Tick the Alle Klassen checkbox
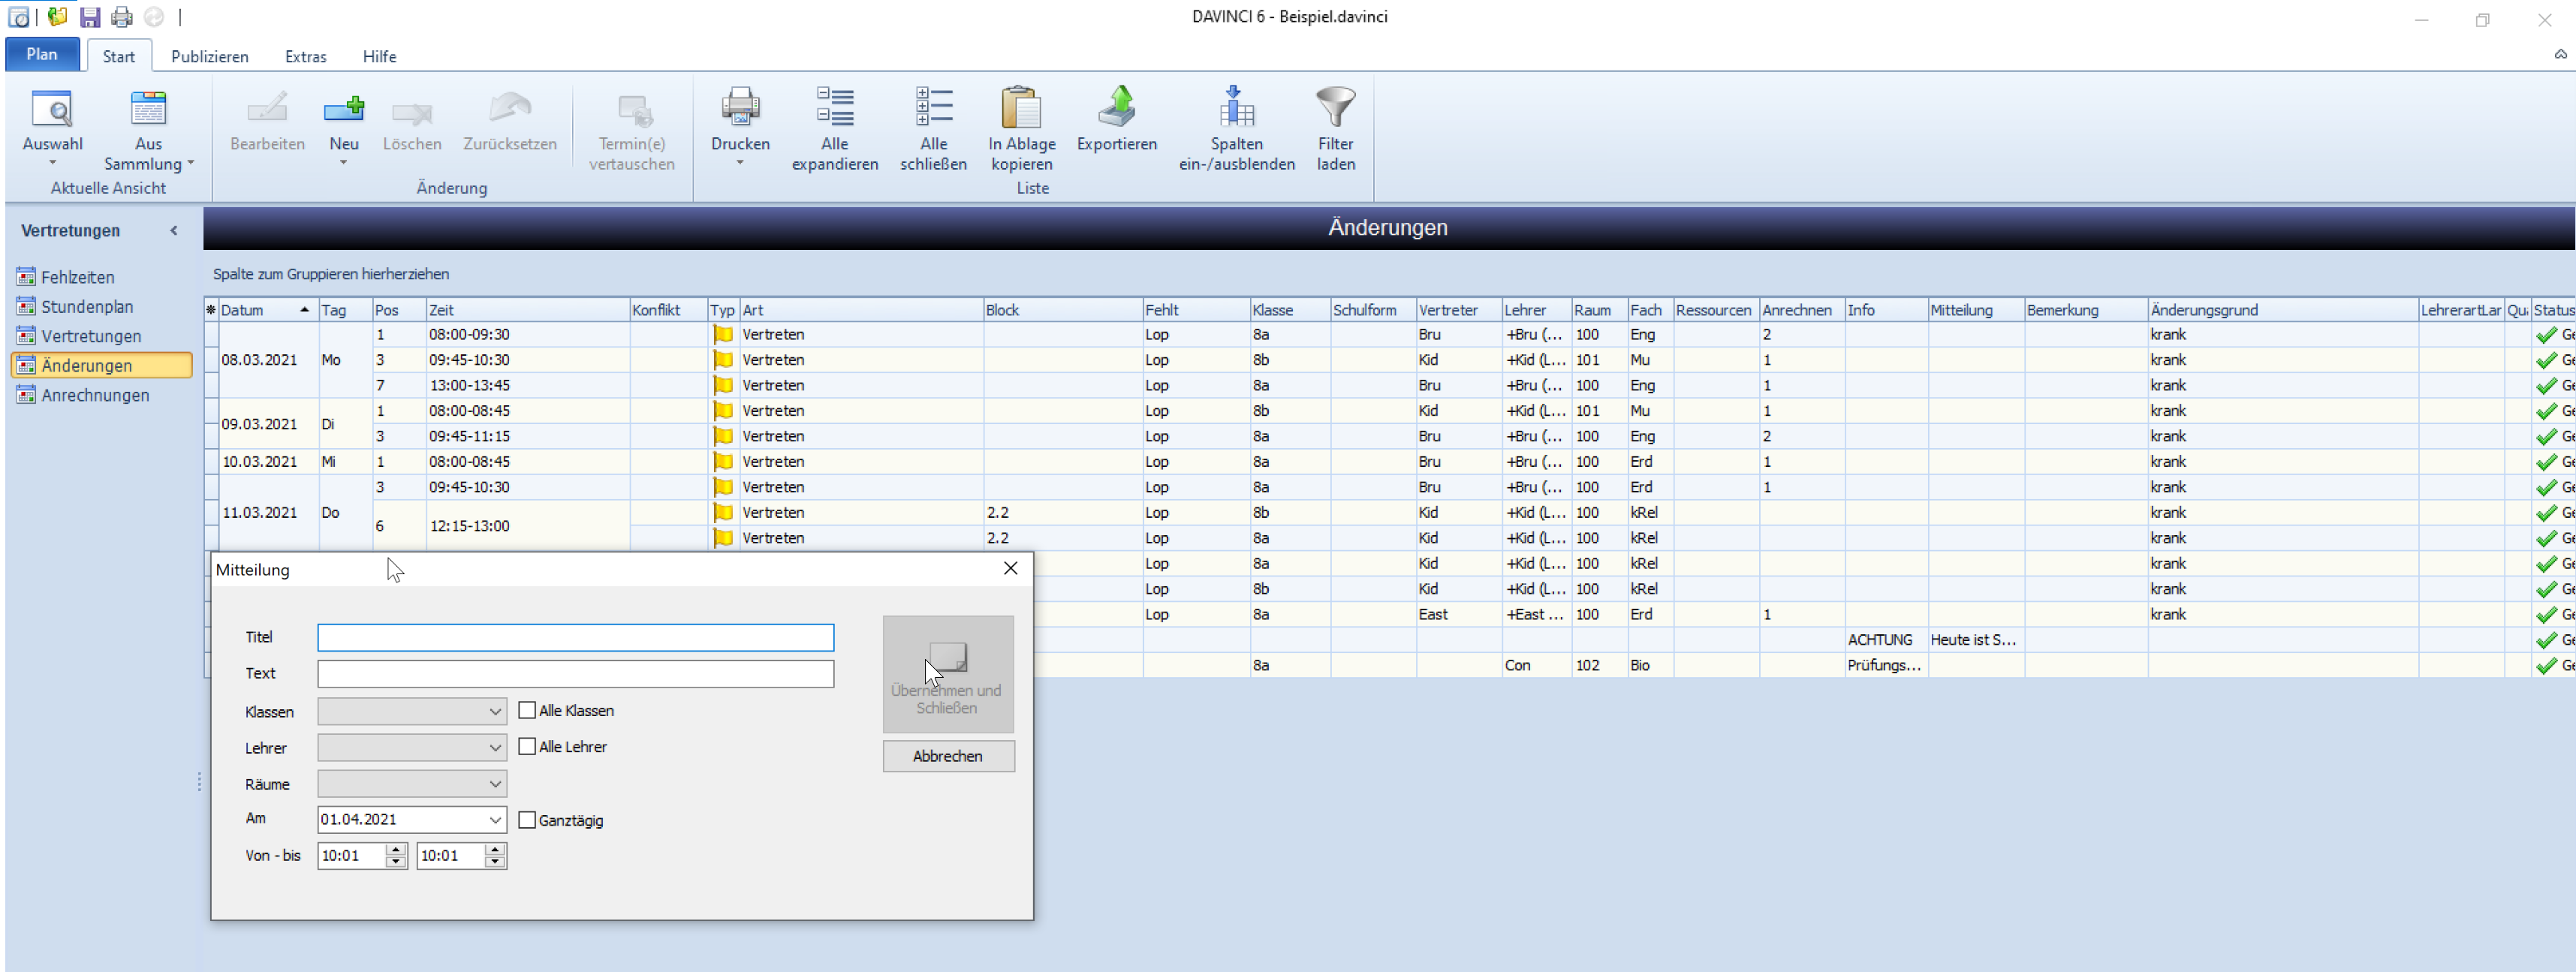 [x=527, y=711]
